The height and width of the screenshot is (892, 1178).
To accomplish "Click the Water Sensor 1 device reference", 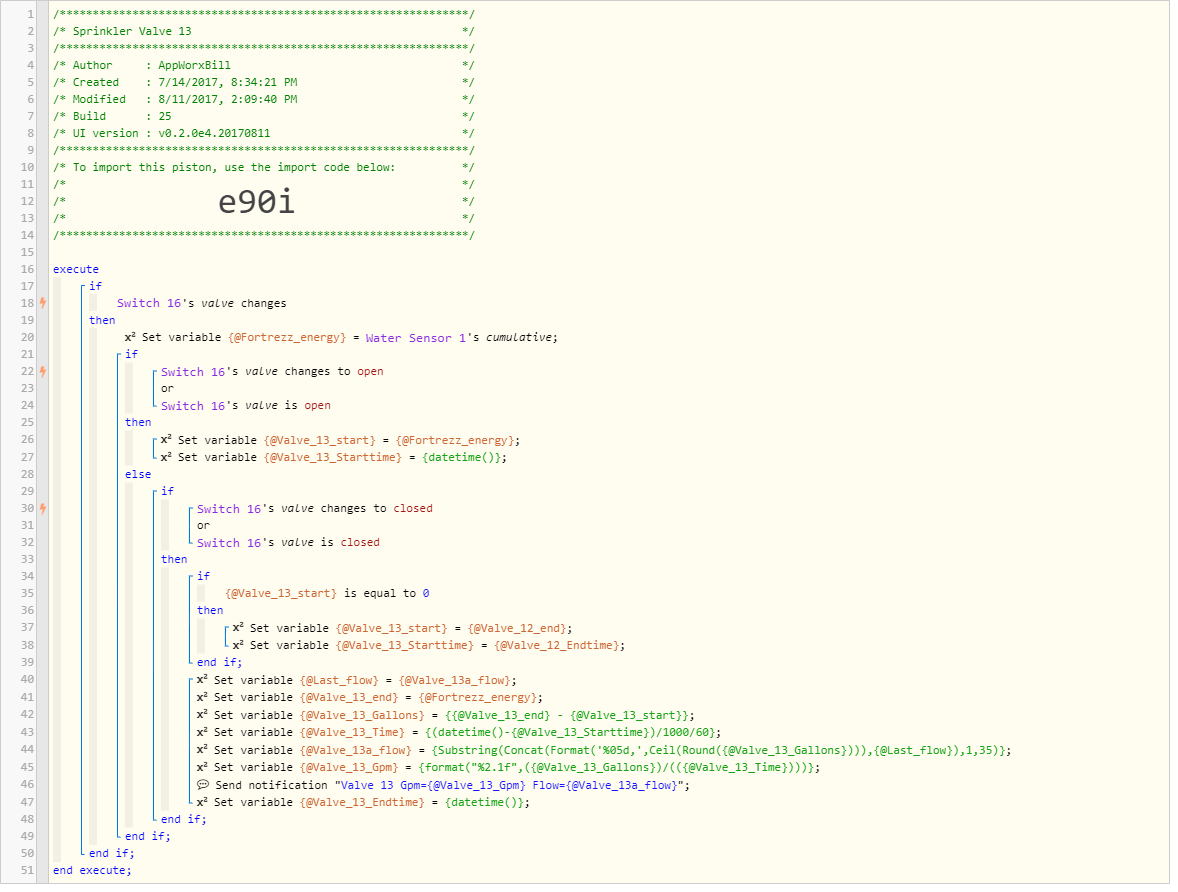I will point(415,337).
